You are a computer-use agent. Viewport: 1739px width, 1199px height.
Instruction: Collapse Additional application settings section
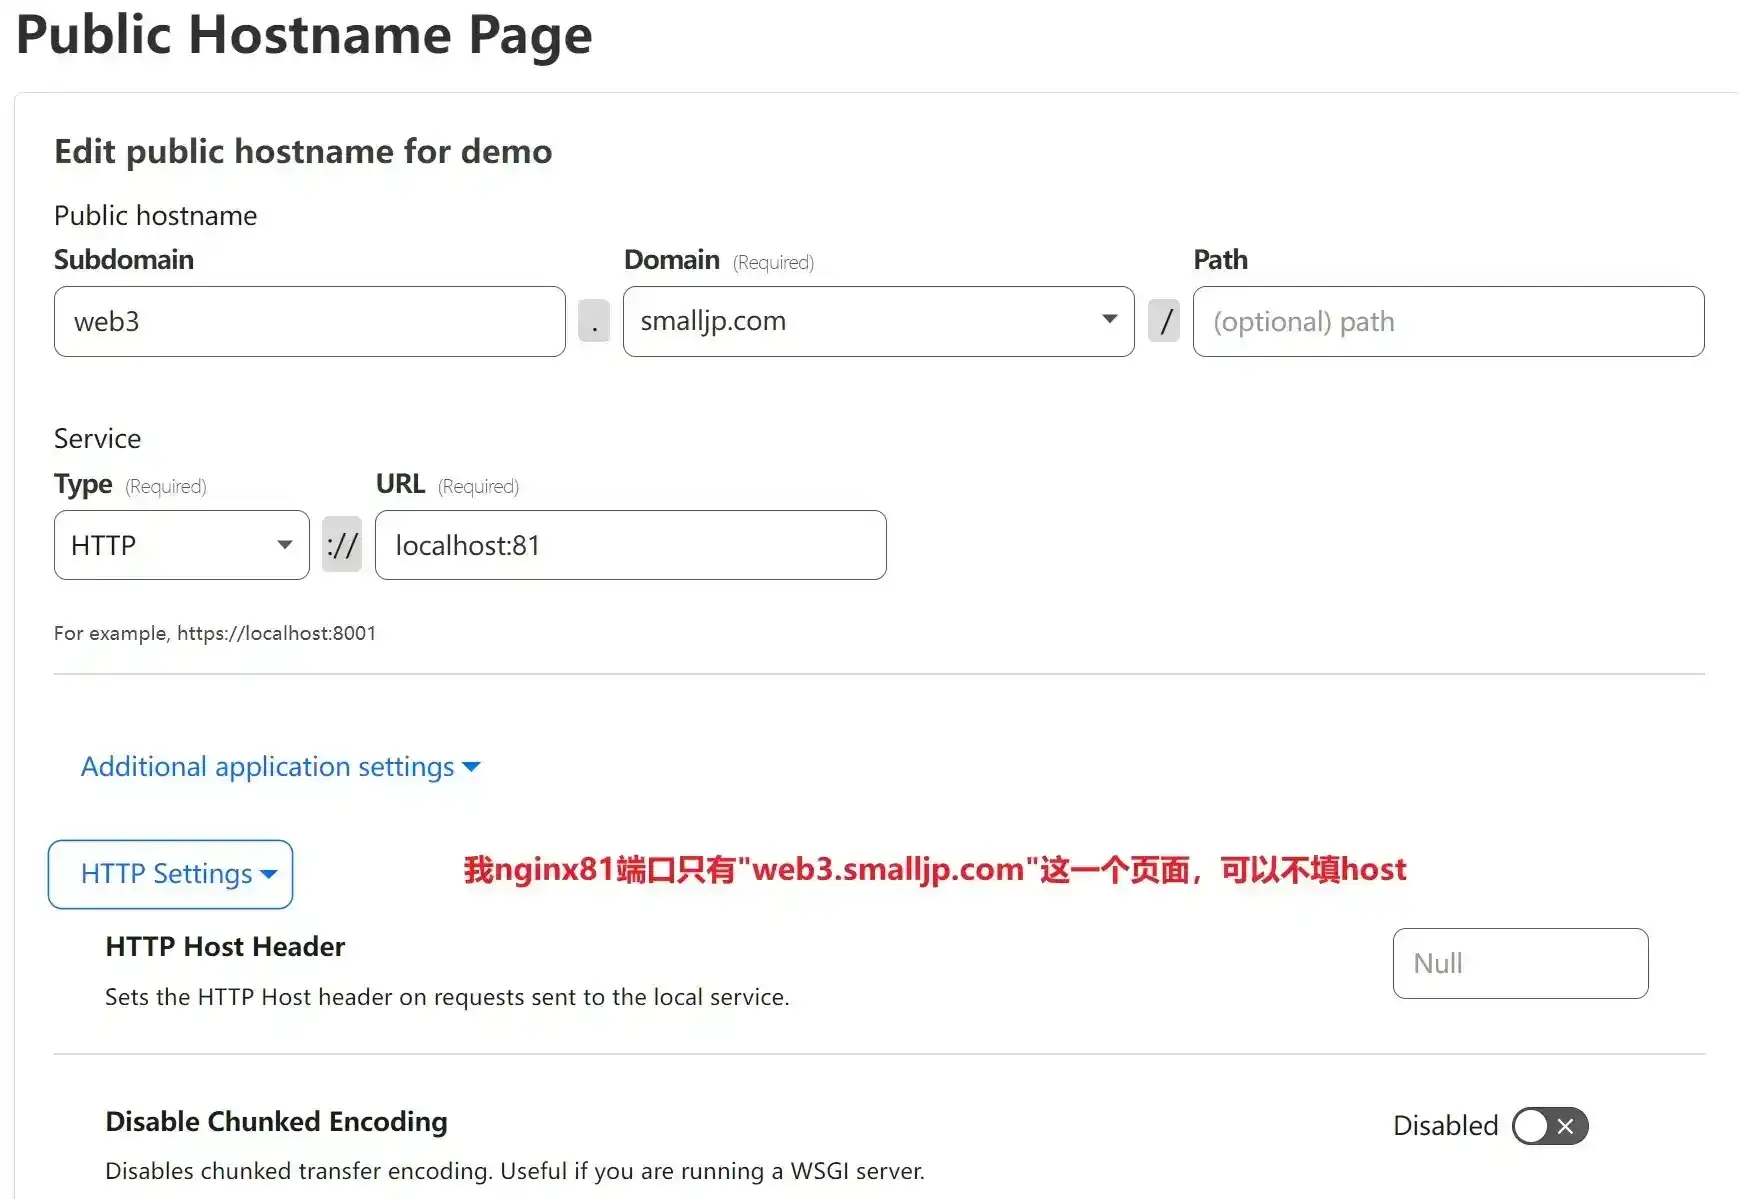click(x=281, y=767)
